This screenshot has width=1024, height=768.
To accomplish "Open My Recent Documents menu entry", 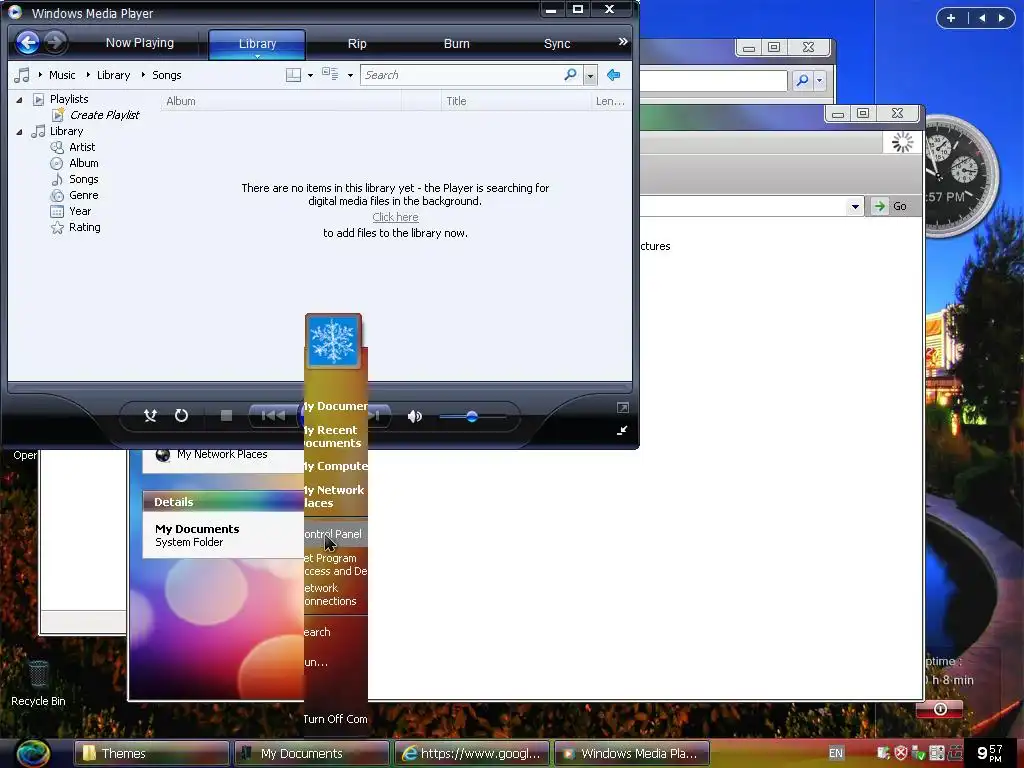I will 335,436.
